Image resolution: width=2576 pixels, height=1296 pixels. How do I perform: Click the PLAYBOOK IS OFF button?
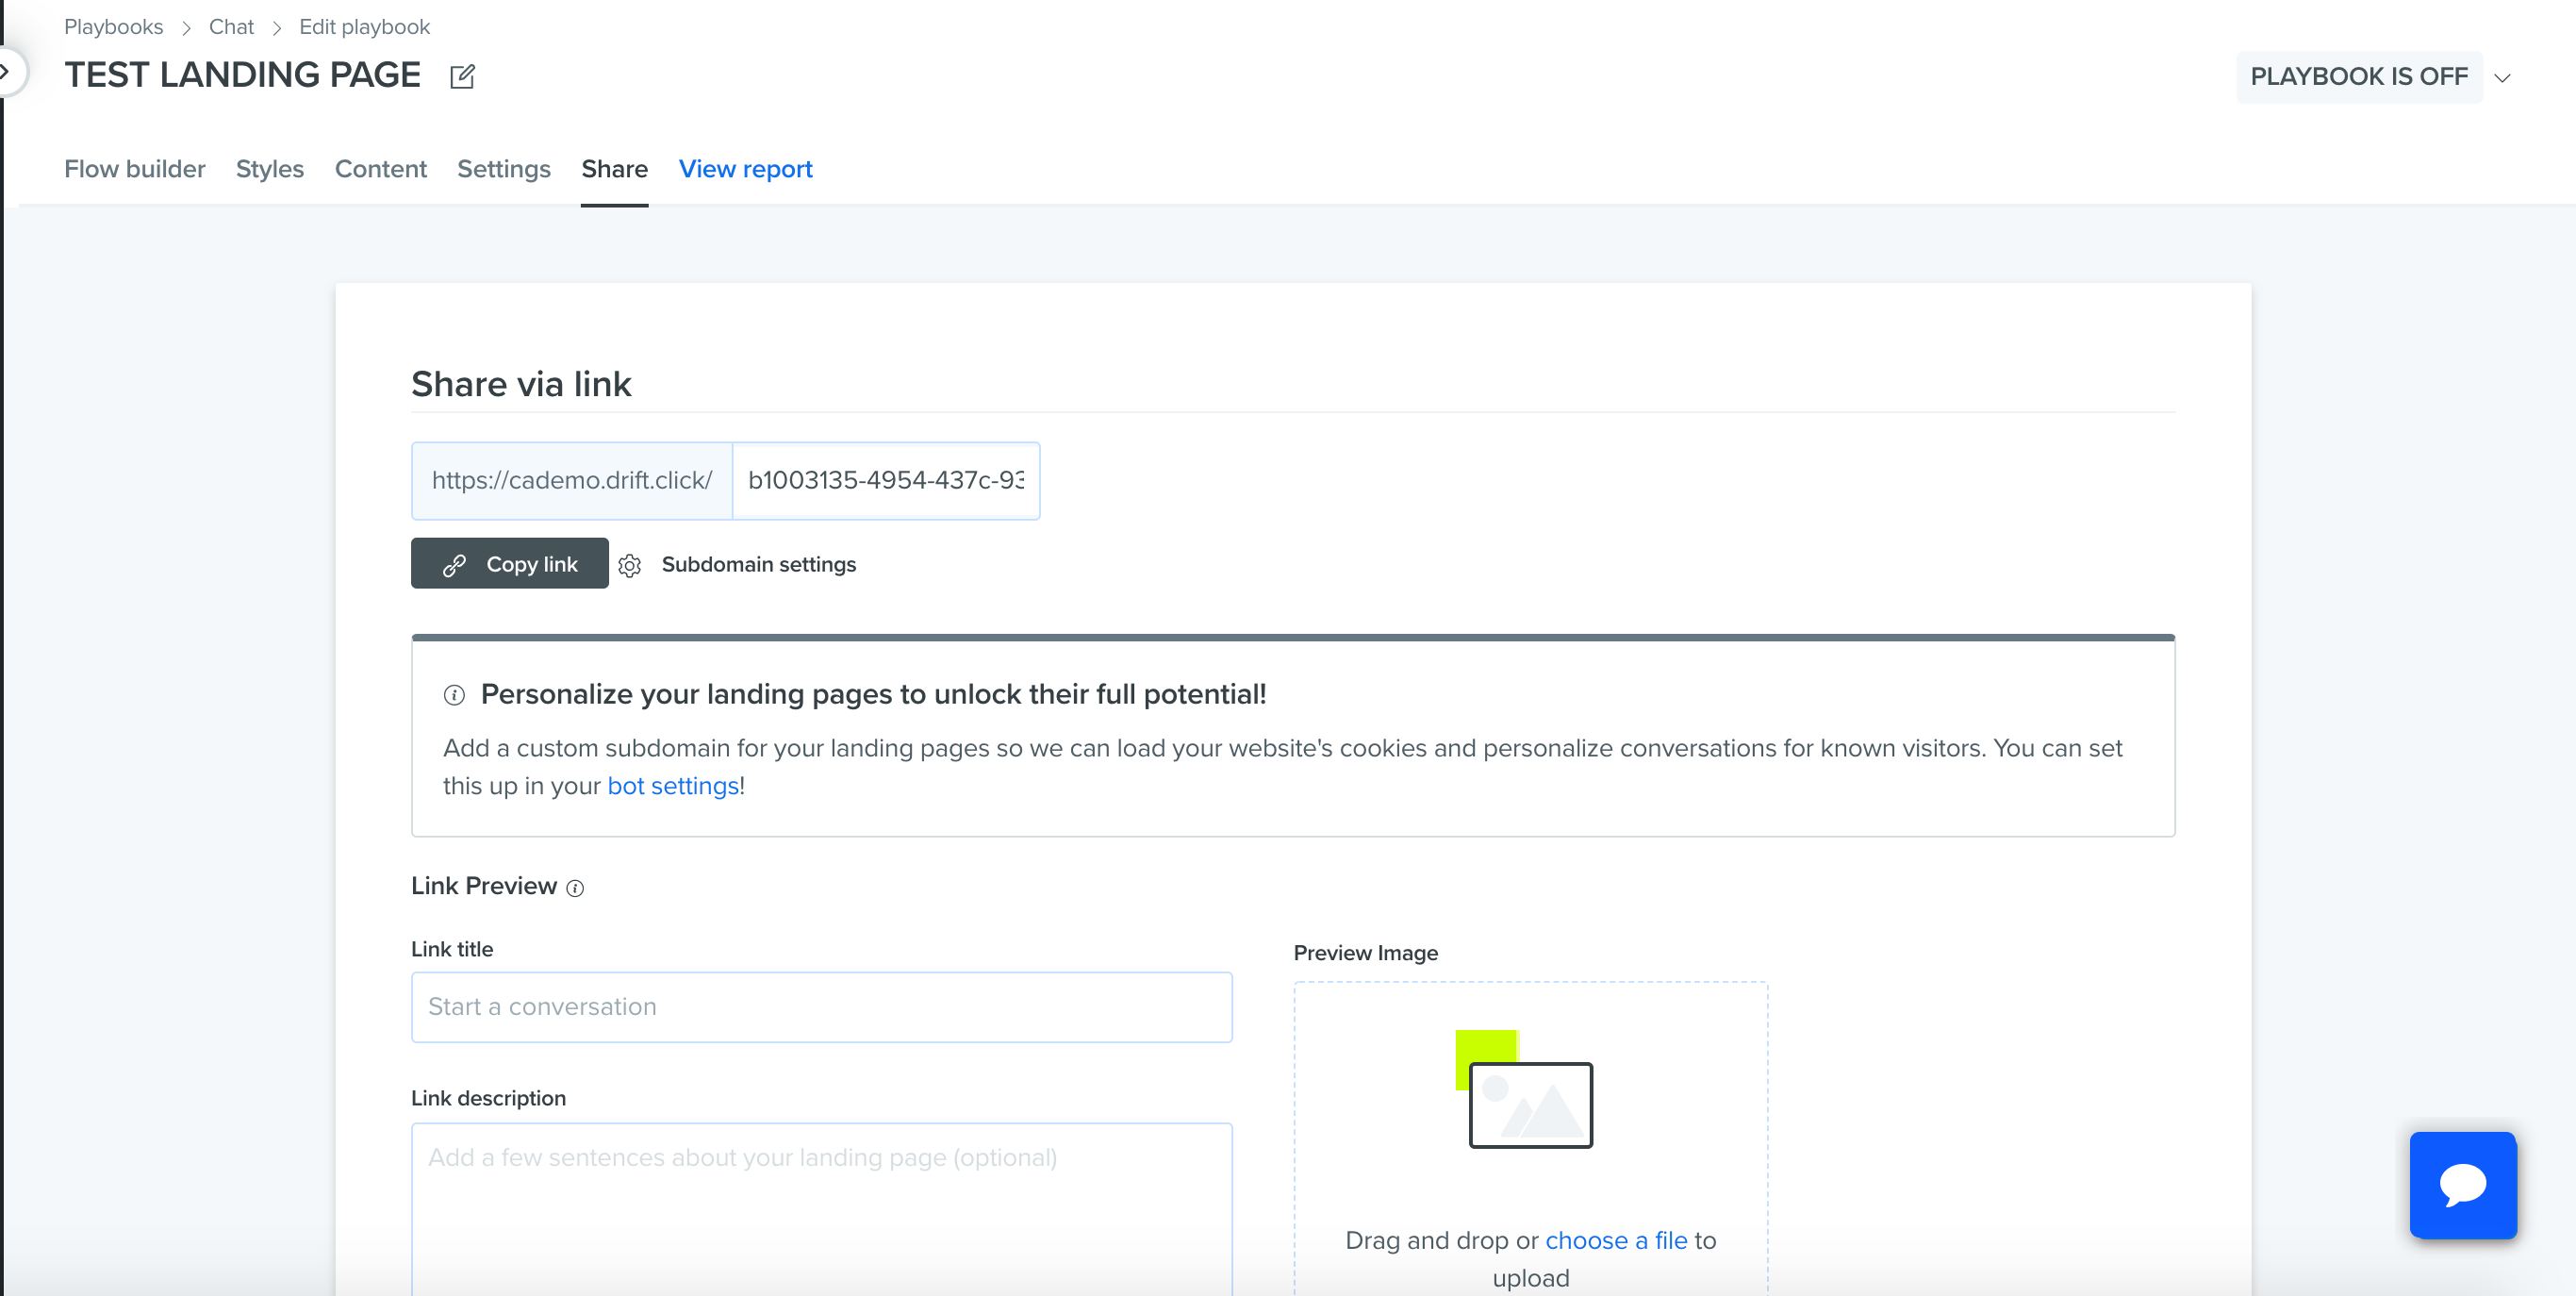(2358, 77)
